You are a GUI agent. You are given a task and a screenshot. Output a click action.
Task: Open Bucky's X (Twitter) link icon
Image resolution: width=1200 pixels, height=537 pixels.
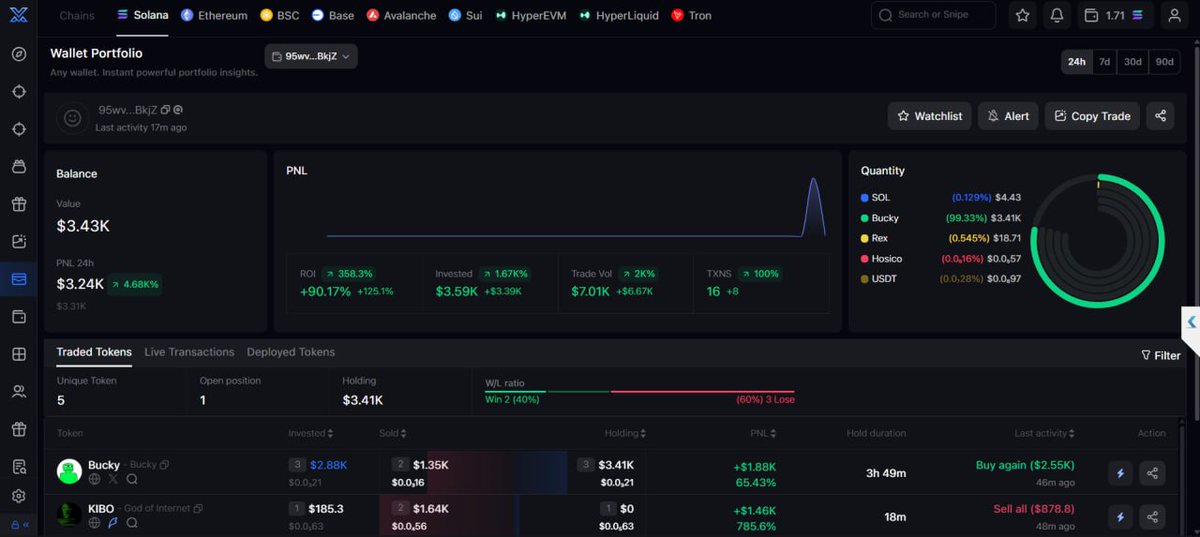pyautogui.click(x=113, y=480)
